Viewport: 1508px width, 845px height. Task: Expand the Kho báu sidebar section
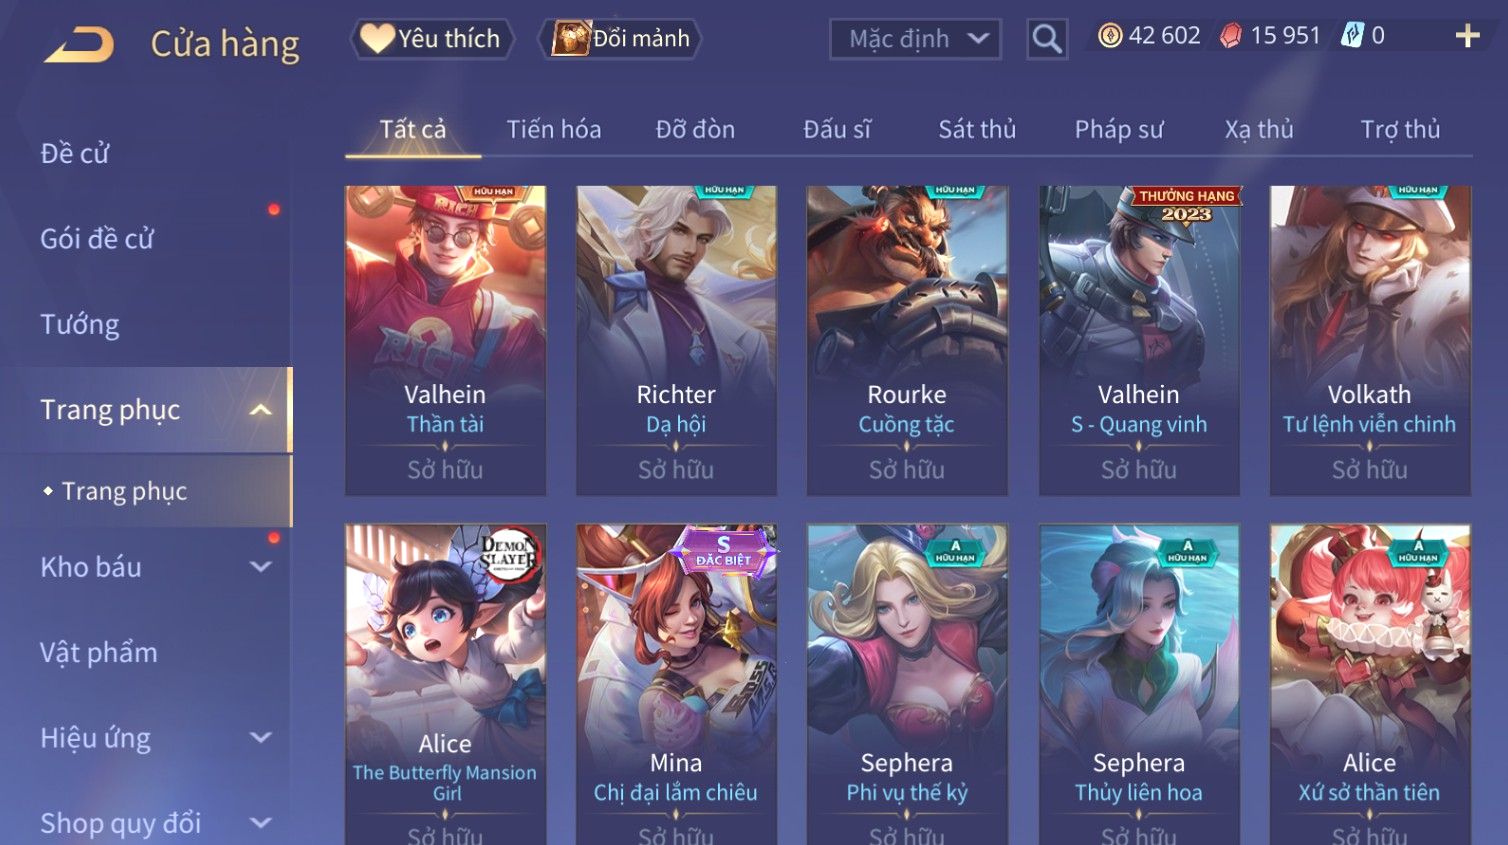(x=260, y=567)
